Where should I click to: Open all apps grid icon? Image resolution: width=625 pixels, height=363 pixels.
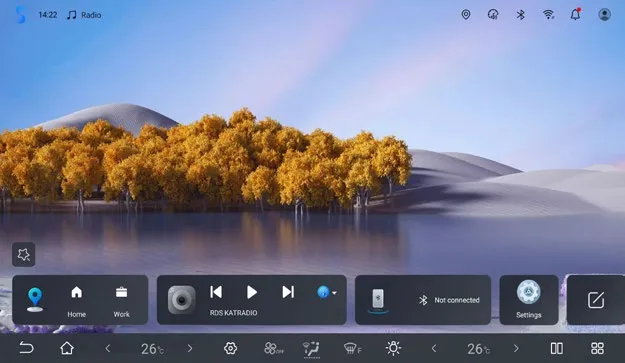597,348
